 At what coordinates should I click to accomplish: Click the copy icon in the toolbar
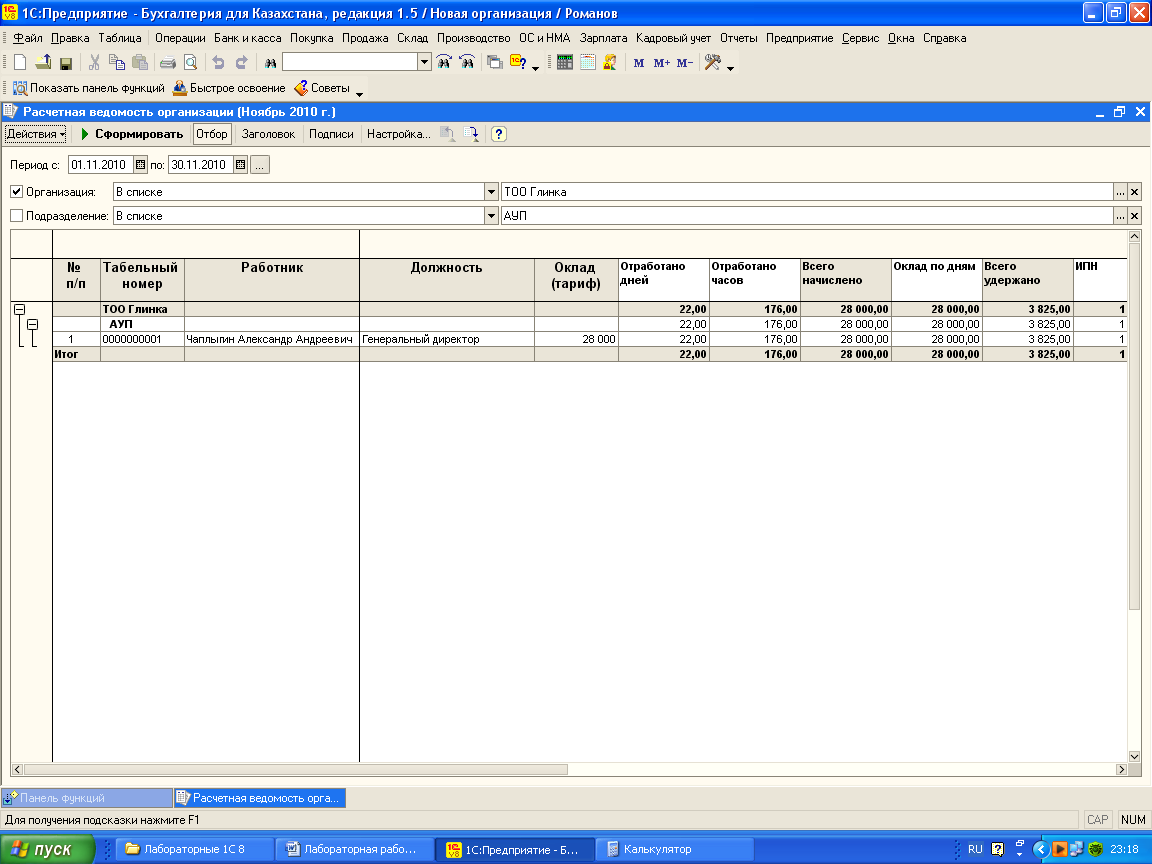coord(117,62)
